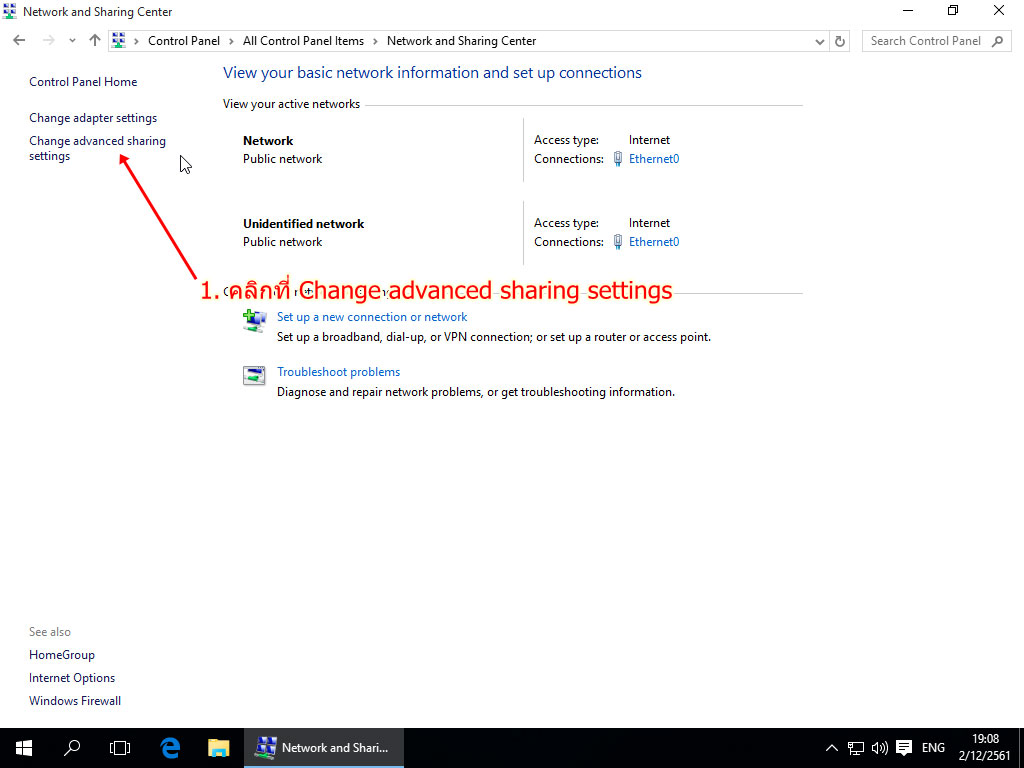This screenshot has height=768, width=1024.
Task: Open Change adapter settings
Action: tap(93, 118)
